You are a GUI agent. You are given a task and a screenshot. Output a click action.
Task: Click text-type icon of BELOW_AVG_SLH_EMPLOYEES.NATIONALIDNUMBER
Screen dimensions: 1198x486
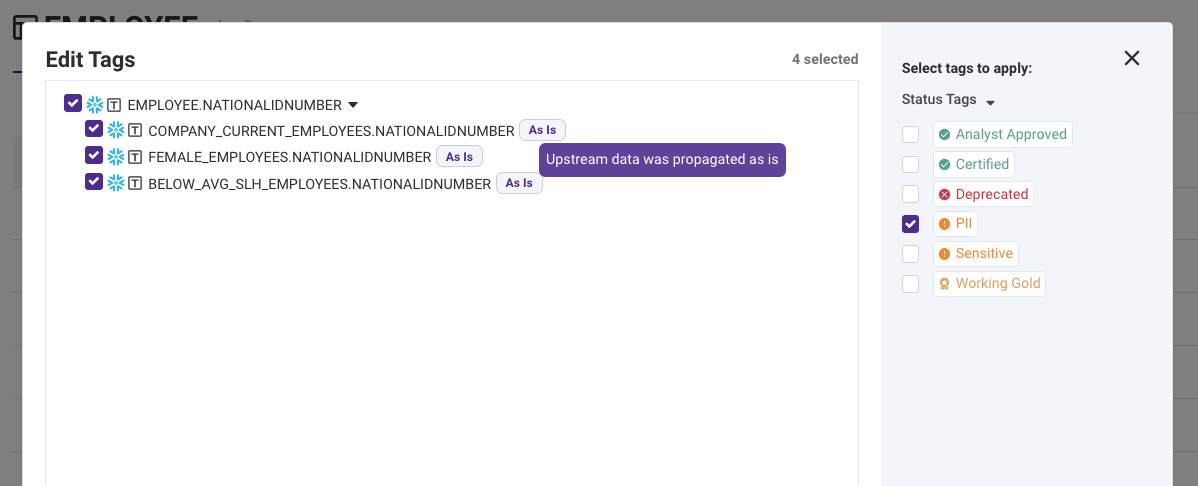point(135,183)
